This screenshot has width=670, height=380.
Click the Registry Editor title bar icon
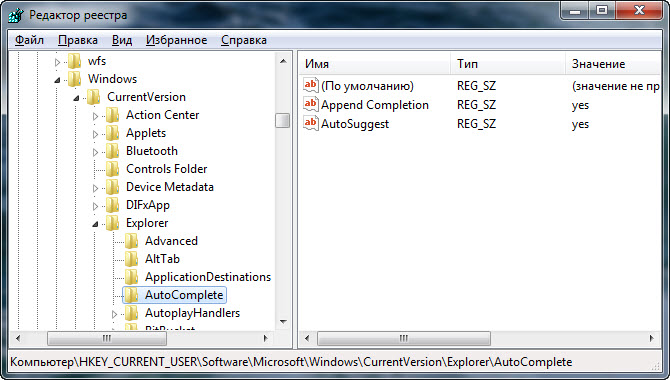16,15
